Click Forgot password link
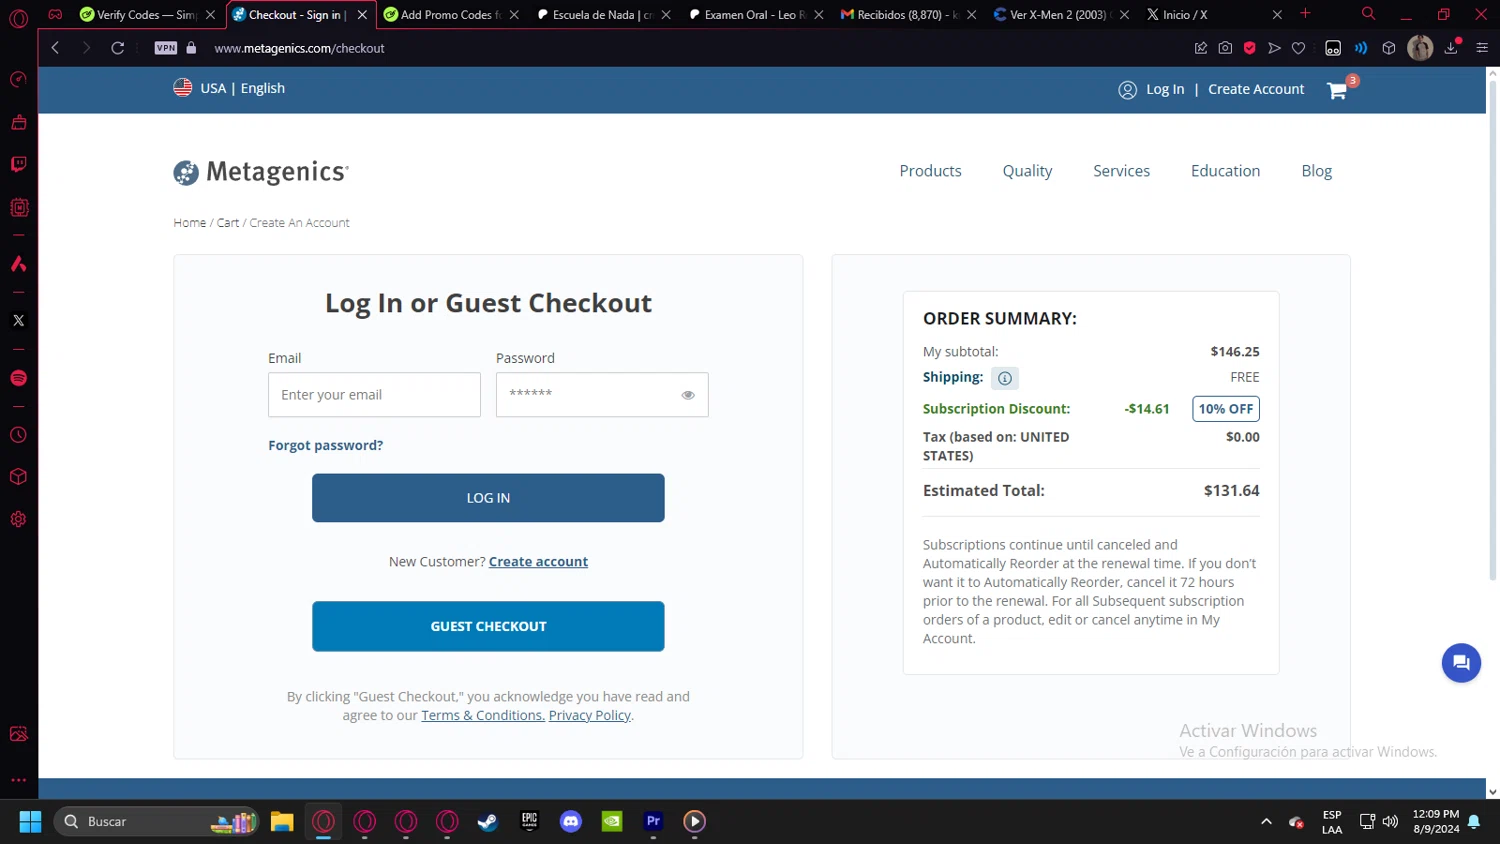The width and height of the screenshot is (1500, 844). (x=325, y=445)
